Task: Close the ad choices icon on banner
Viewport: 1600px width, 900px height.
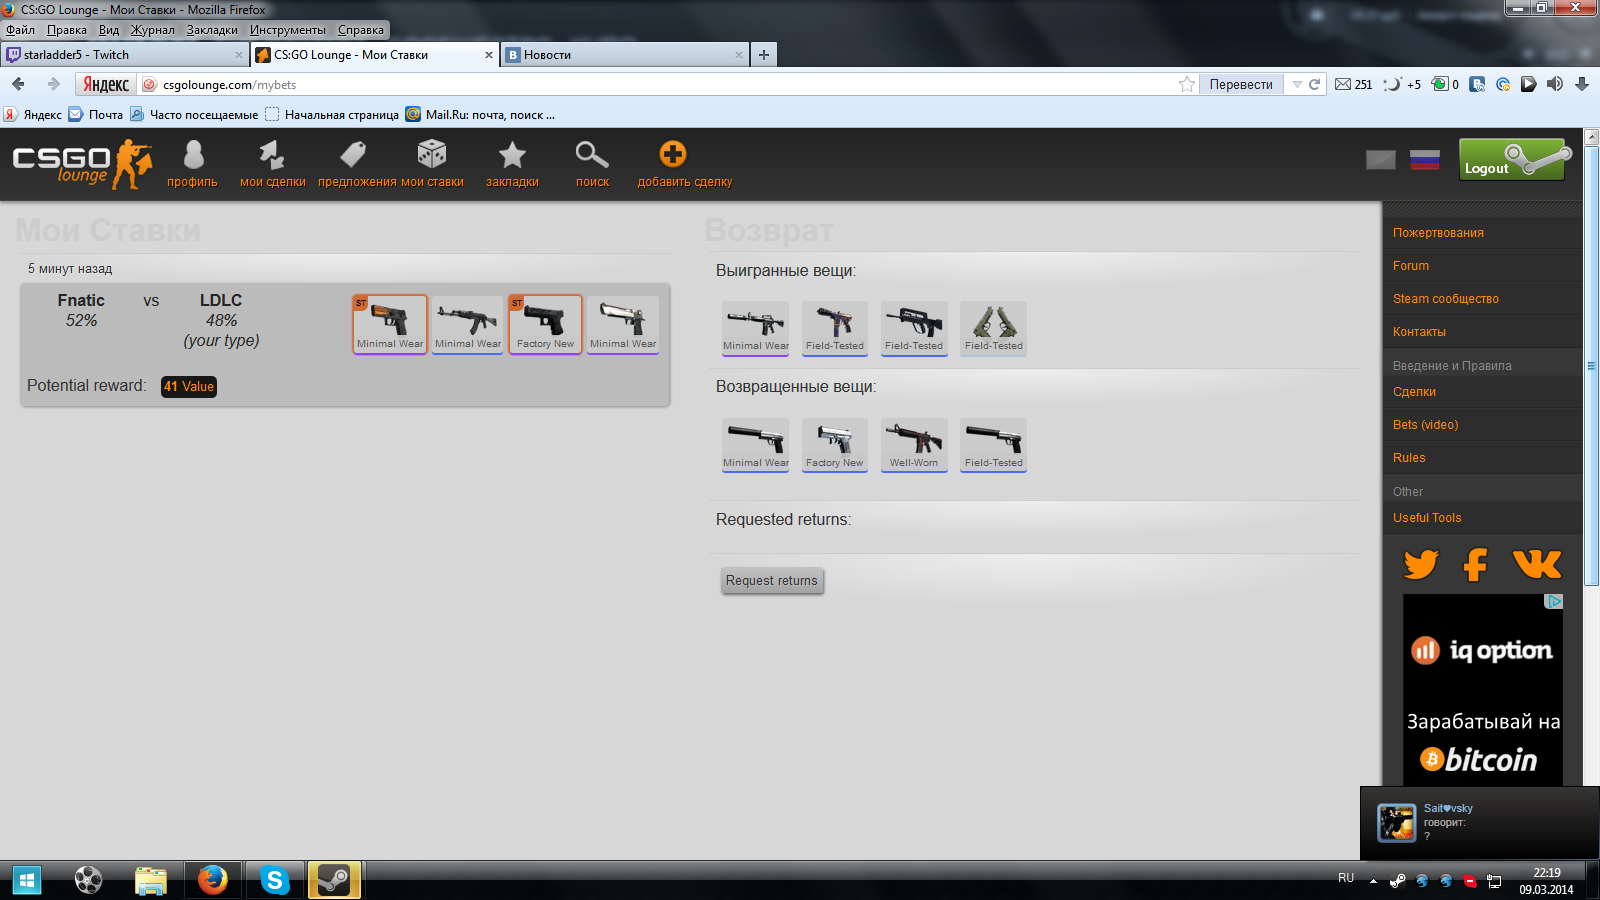Action: tap(1554, 602)
